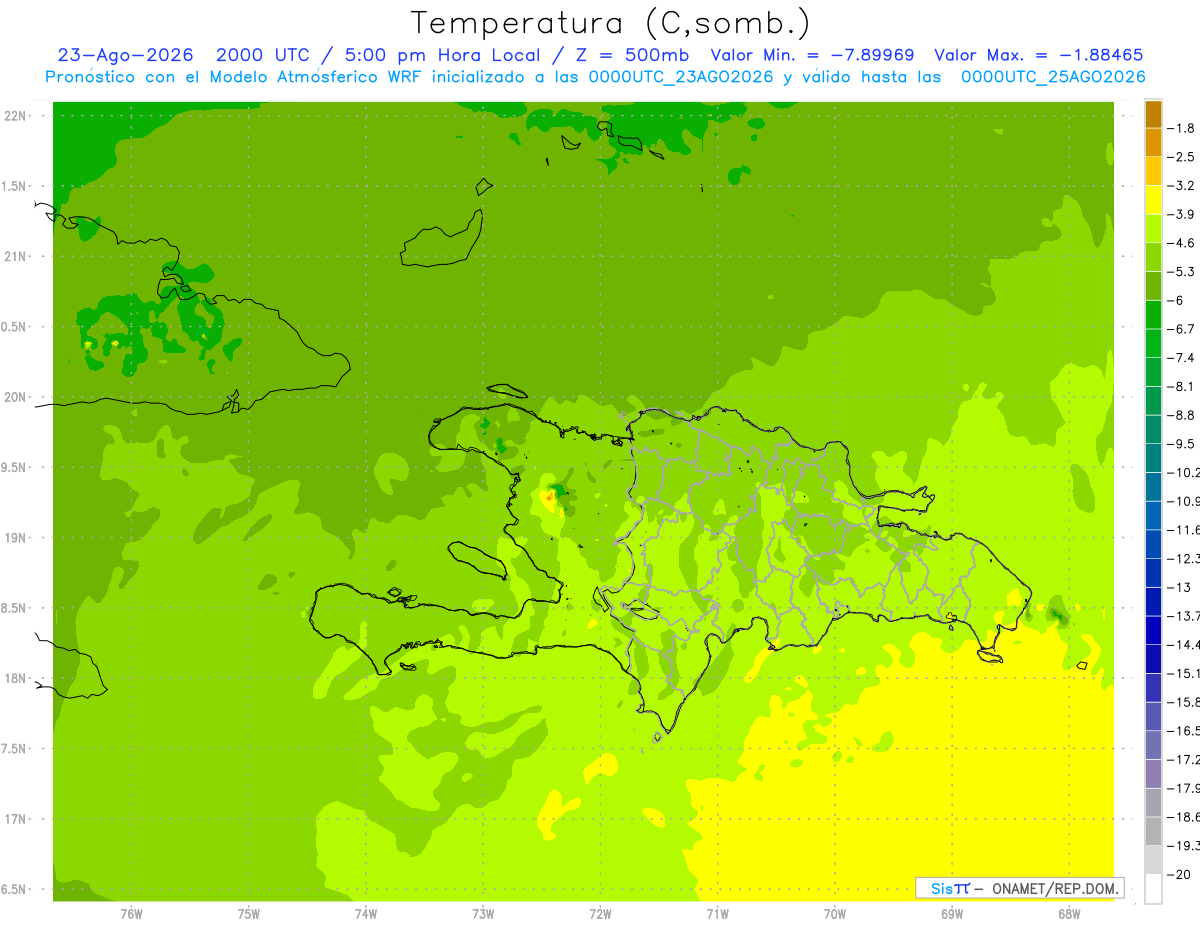Screen dimensions: 1200x927
Task: Click the "69W" longitude label
Action: [952, 914]
